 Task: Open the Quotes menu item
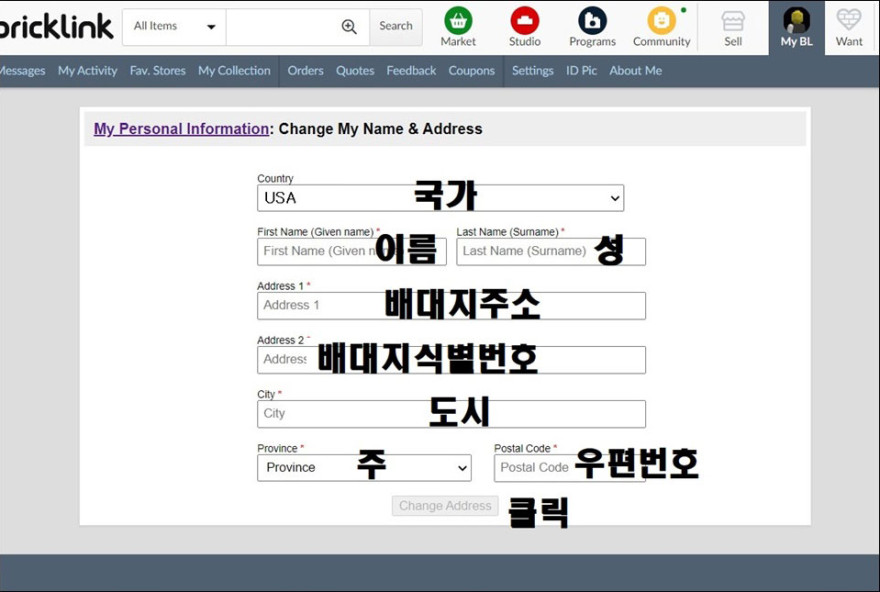(355, 71)
